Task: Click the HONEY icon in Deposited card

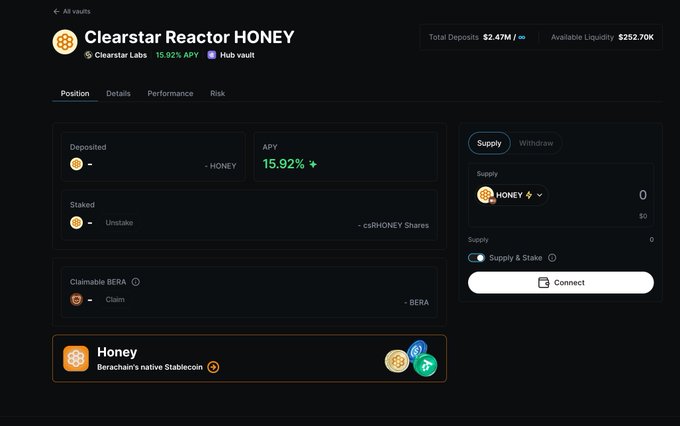Action: pyautogui.click(x=76, y=164)
